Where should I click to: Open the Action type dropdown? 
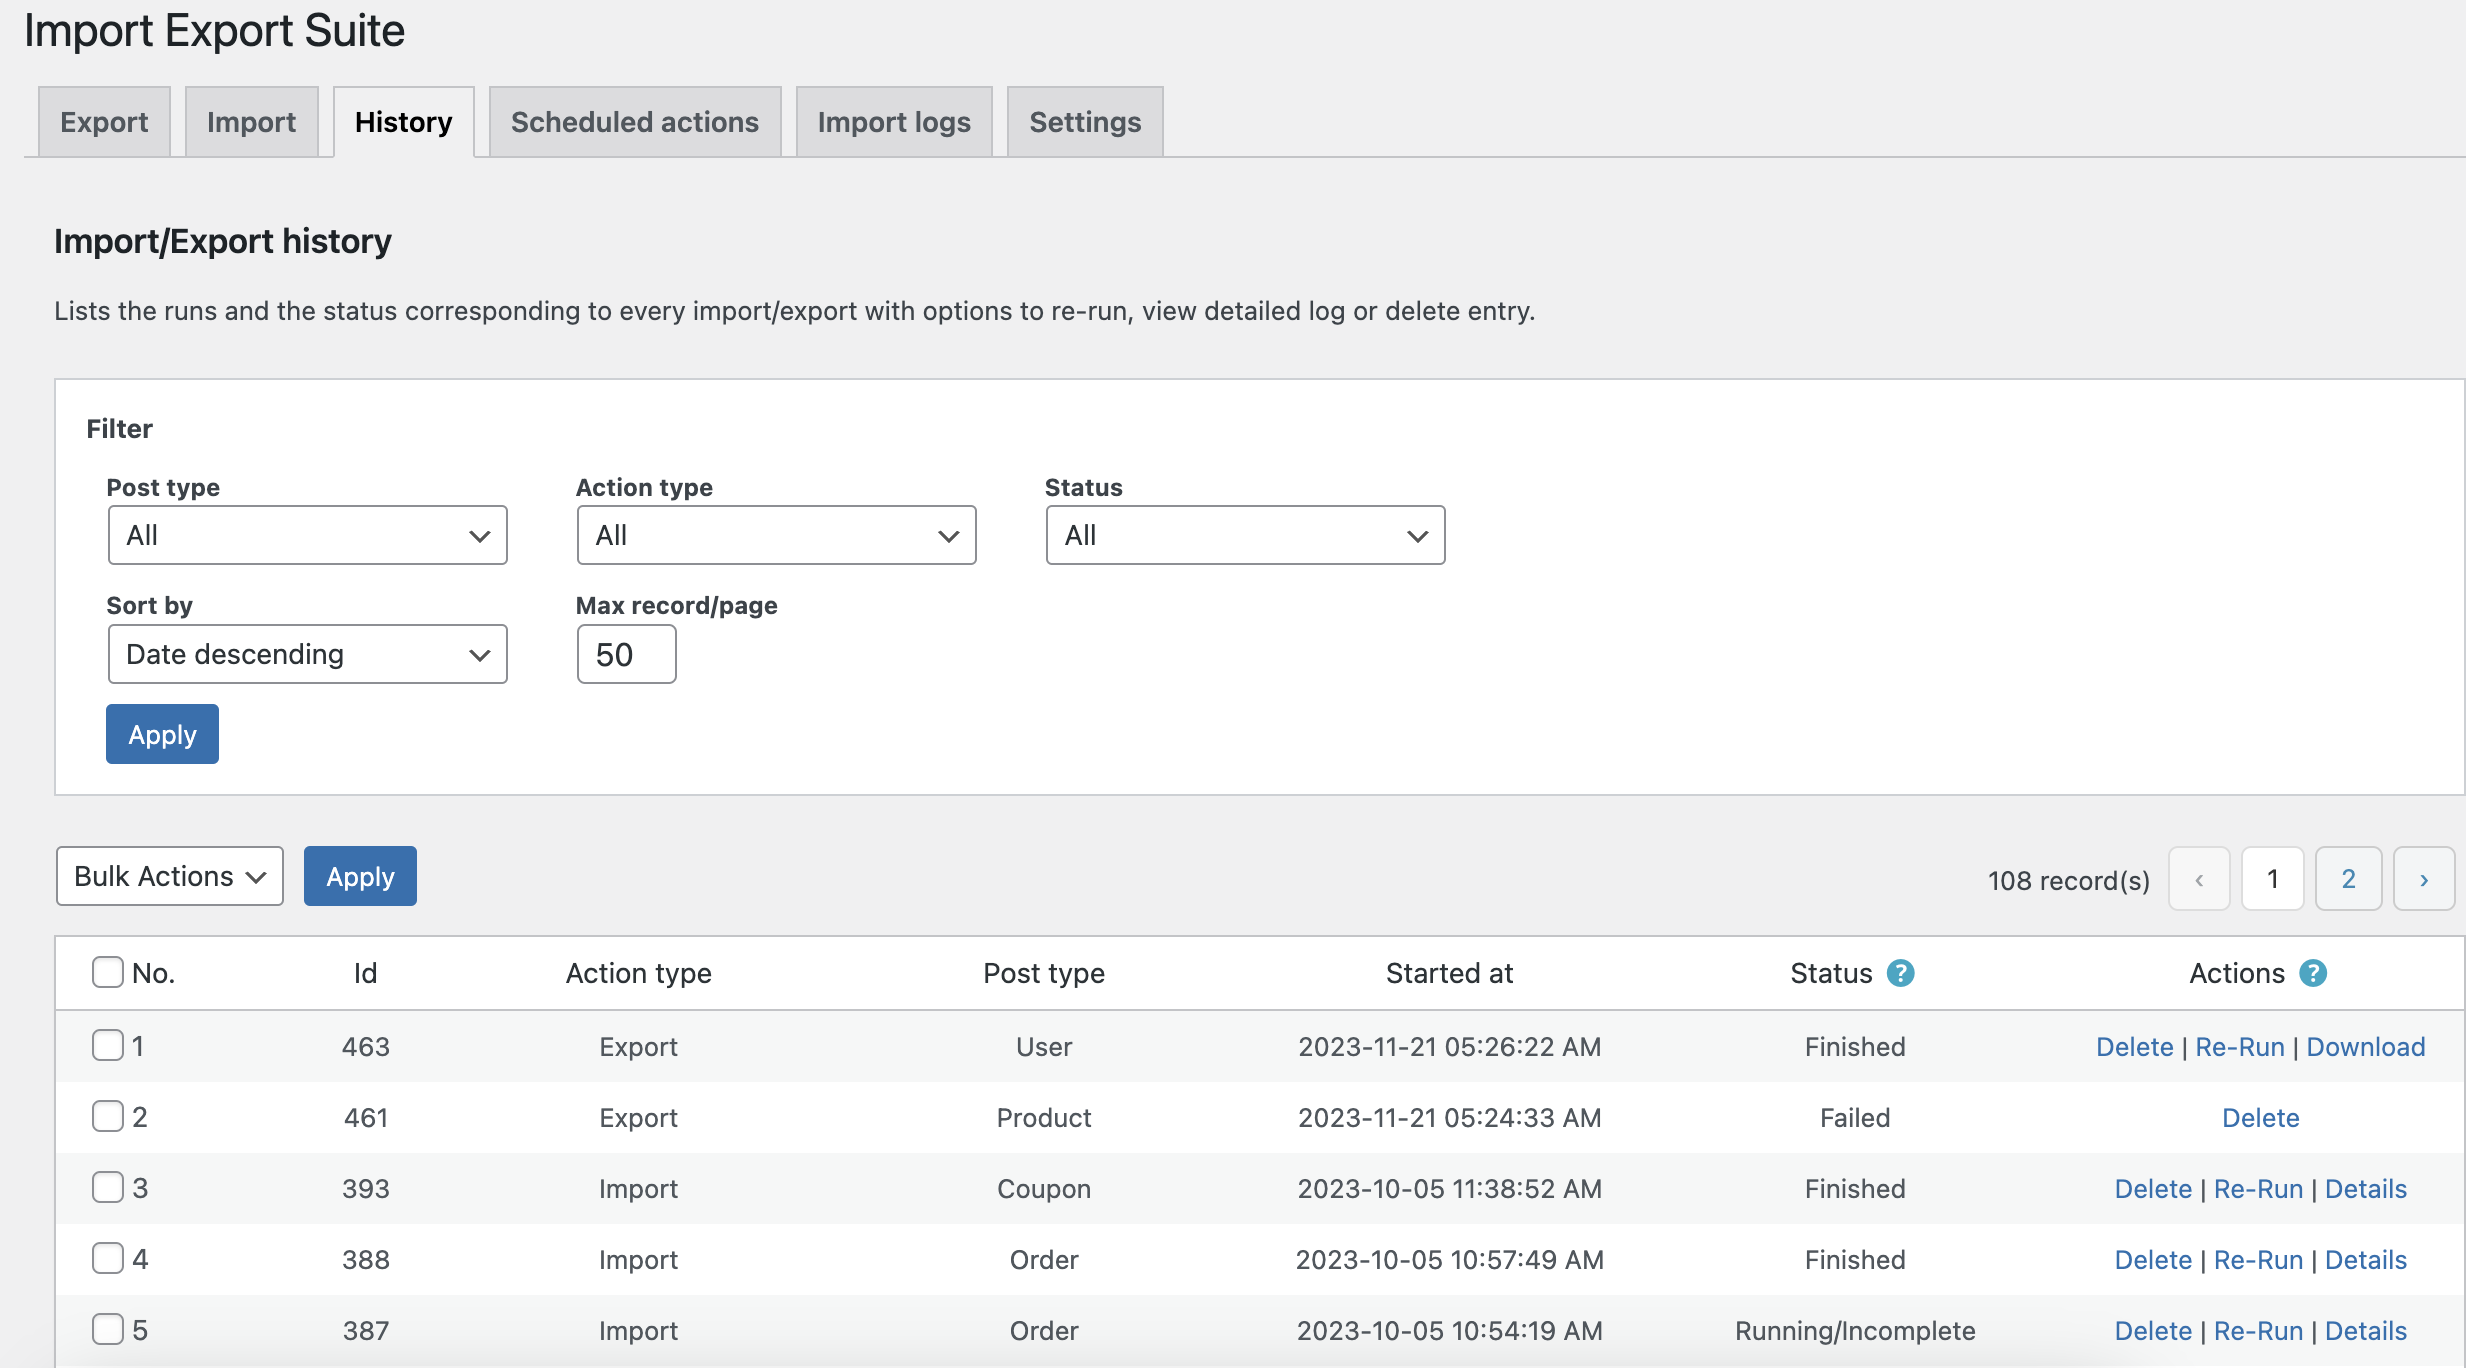point(776,535)
